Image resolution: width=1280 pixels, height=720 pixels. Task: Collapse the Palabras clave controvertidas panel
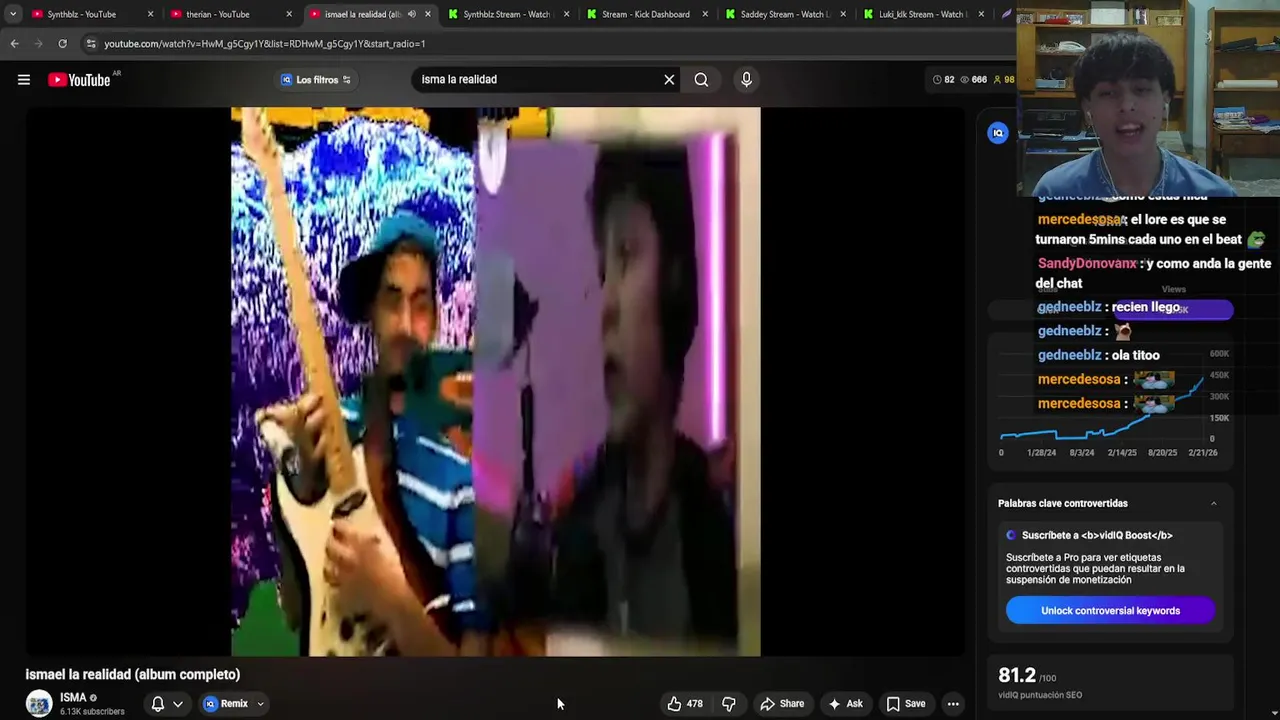click(1214, 504)
